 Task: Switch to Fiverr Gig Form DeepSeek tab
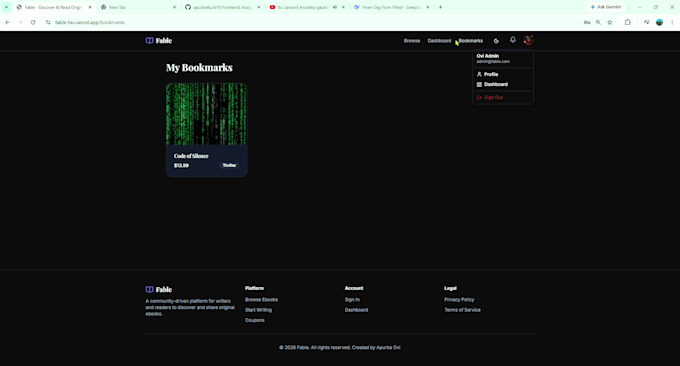click(x=392, y=7)
